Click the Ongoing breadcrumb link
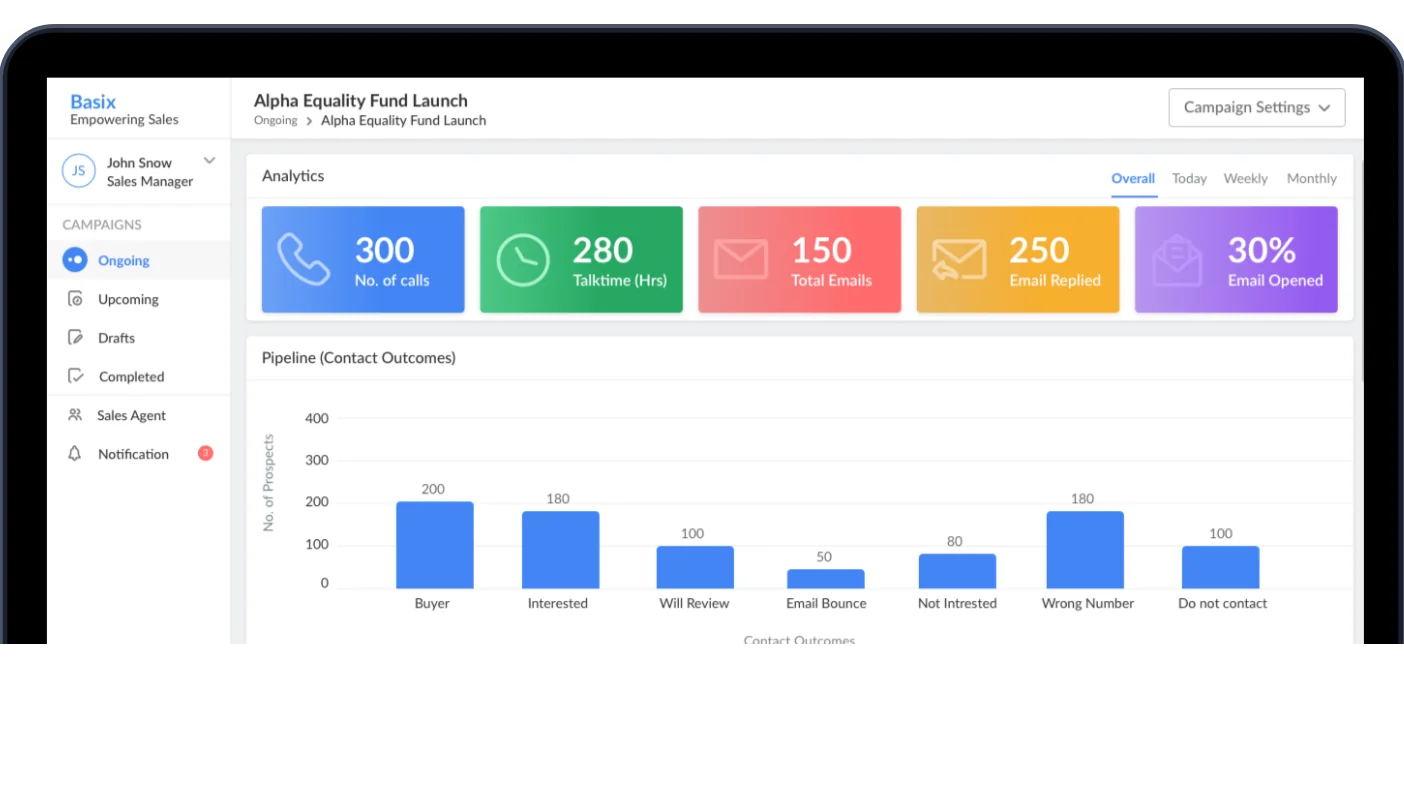 275,120
